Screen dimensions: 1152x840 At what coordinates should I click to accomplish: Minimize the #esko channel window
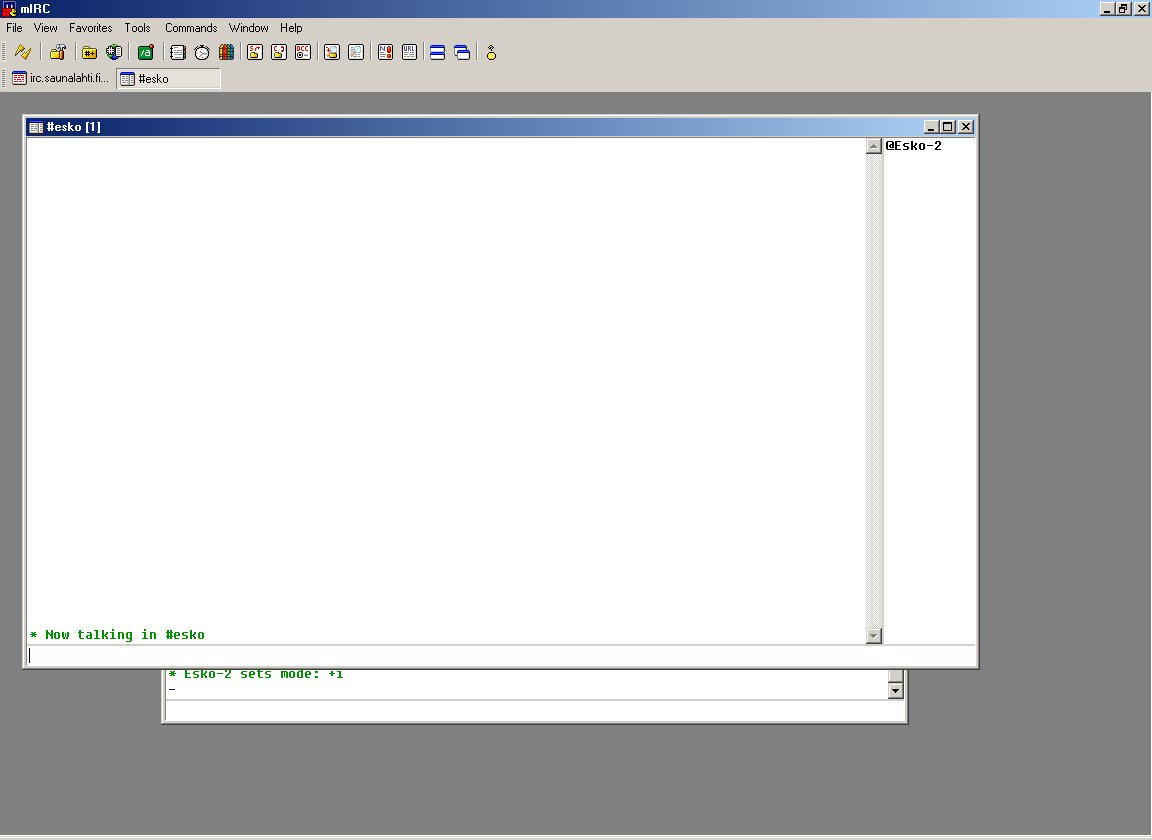pos(931,127)
